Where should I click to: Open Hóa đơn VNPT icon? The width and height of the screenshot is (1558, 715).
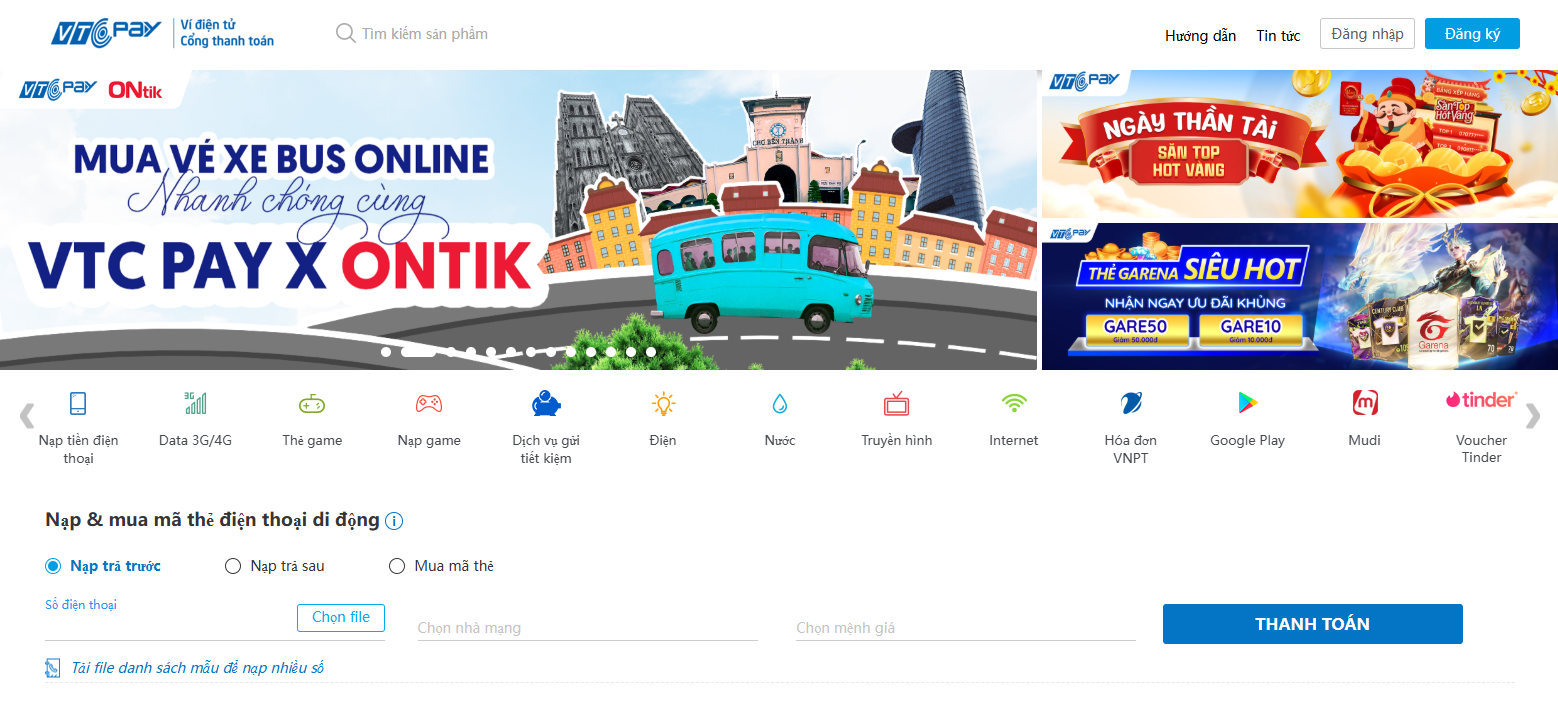(x=1131, y=404)
